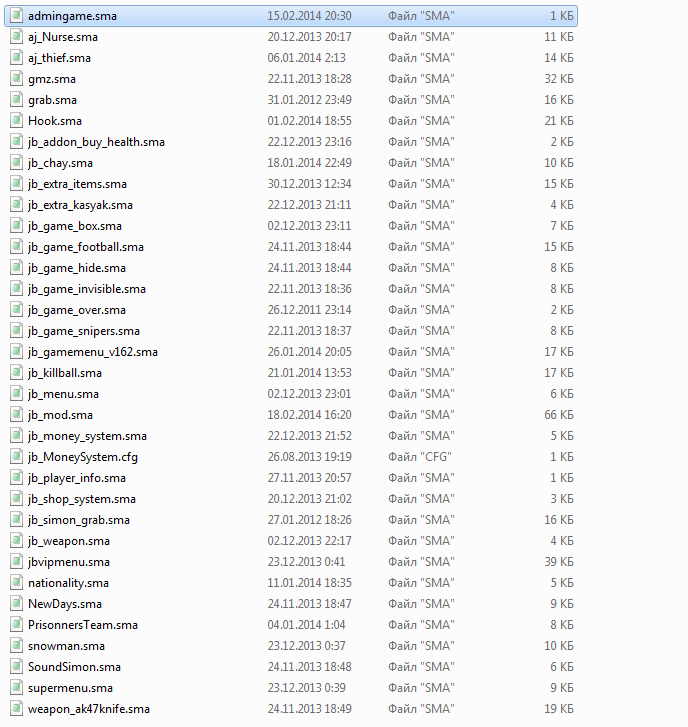
Task: Select the jb_chay.sma file icon
Action: 16,163
